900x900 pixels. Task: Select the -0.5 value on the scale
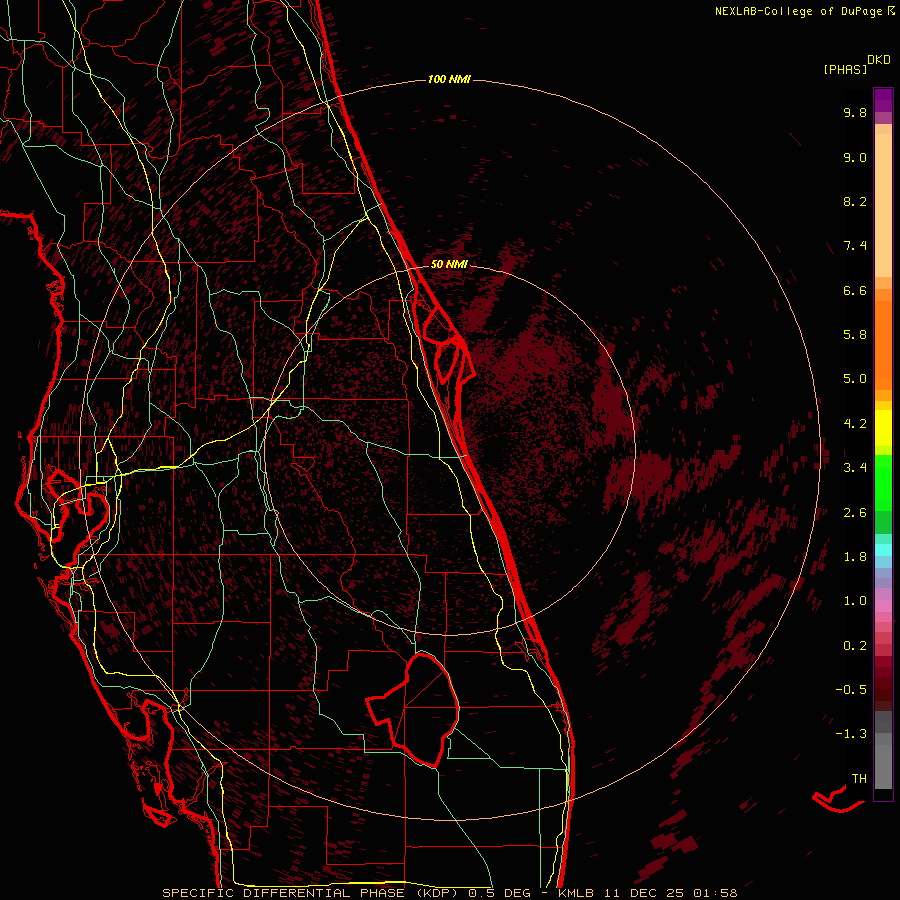(851, 690)
